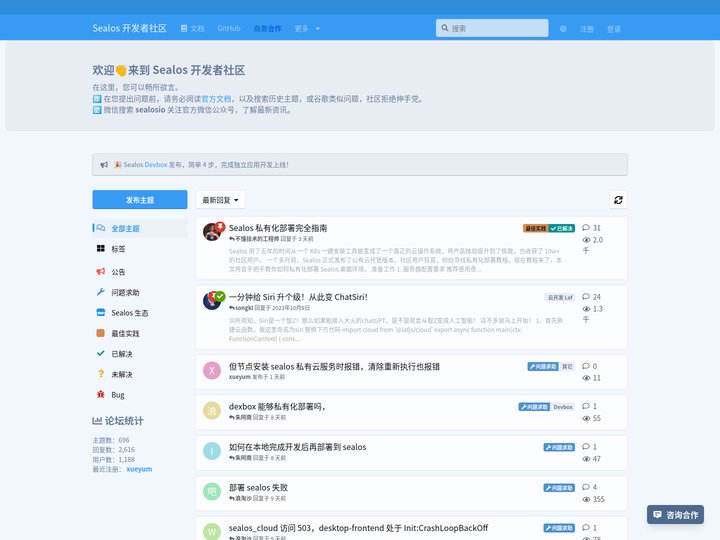Open the 最新回复 sort dropdown
This screenshot has height=540, width=720.
(x=220, y=200)
